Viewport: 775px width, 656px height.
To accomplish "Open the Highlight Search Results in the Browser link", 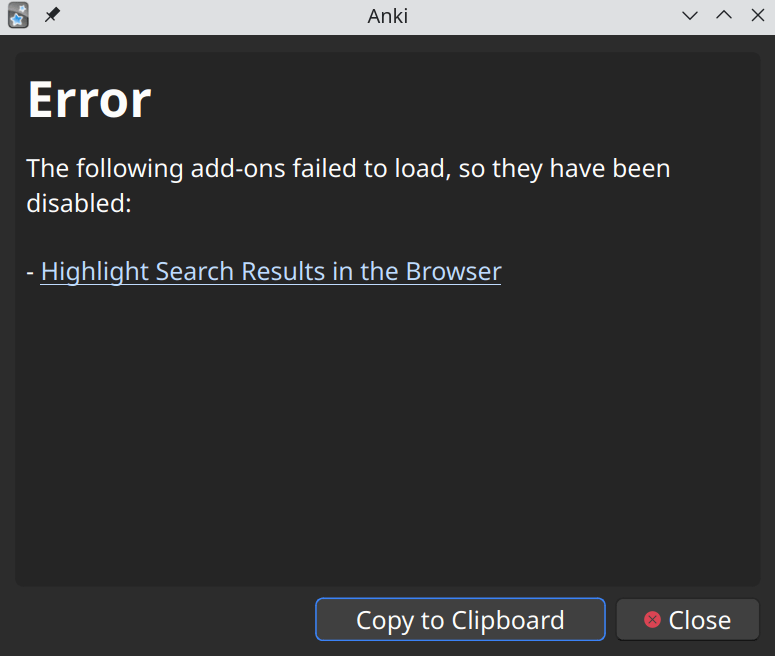I will click(270, 271).
